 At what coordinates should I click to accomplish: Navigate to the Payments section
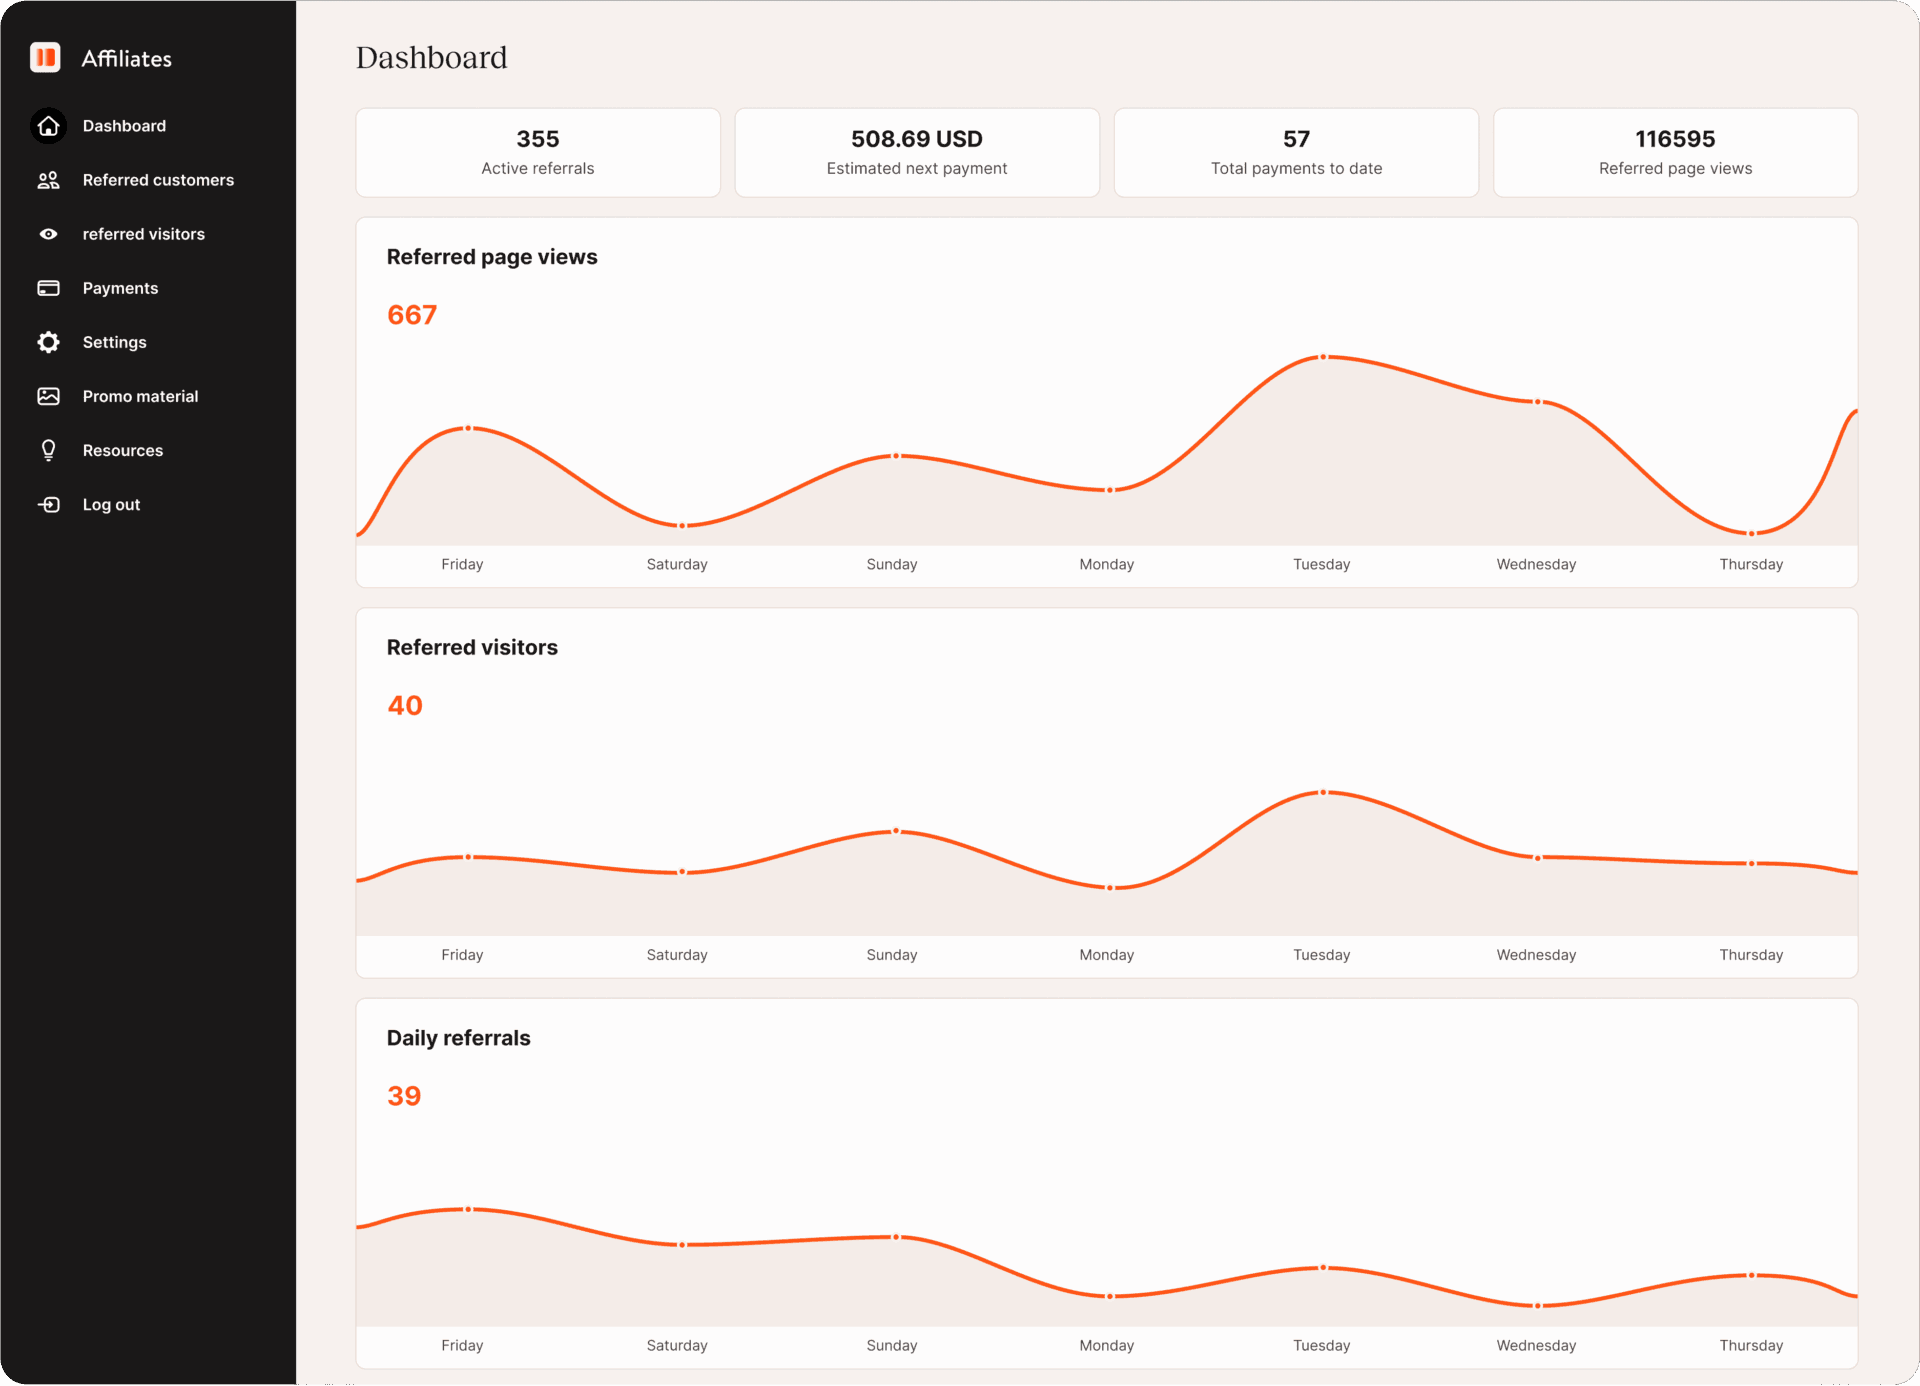120,288
